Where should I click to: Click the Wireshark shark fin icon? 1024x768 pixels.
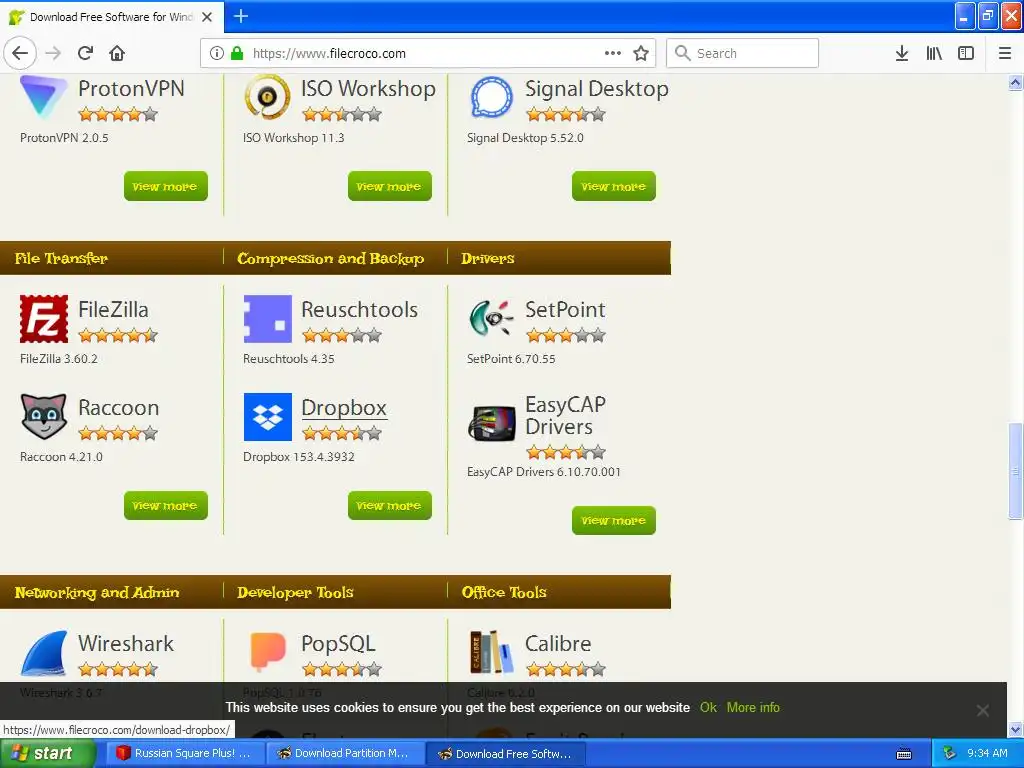tap(44, 652)
